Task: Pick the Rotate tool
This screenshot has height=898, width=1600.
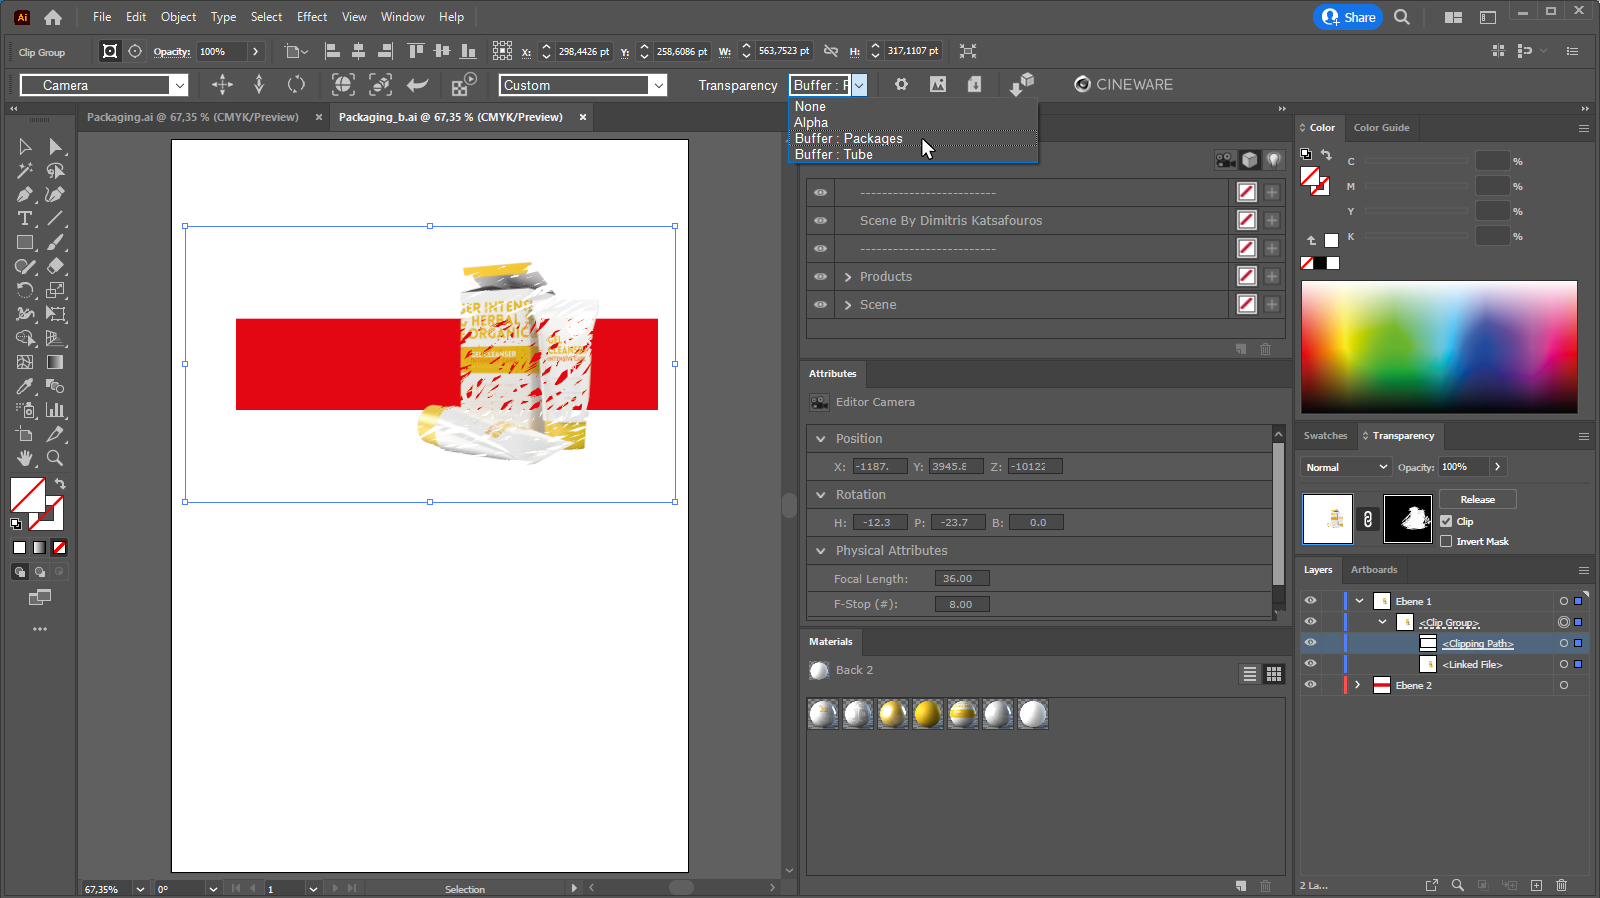Action: coord(25,290)
